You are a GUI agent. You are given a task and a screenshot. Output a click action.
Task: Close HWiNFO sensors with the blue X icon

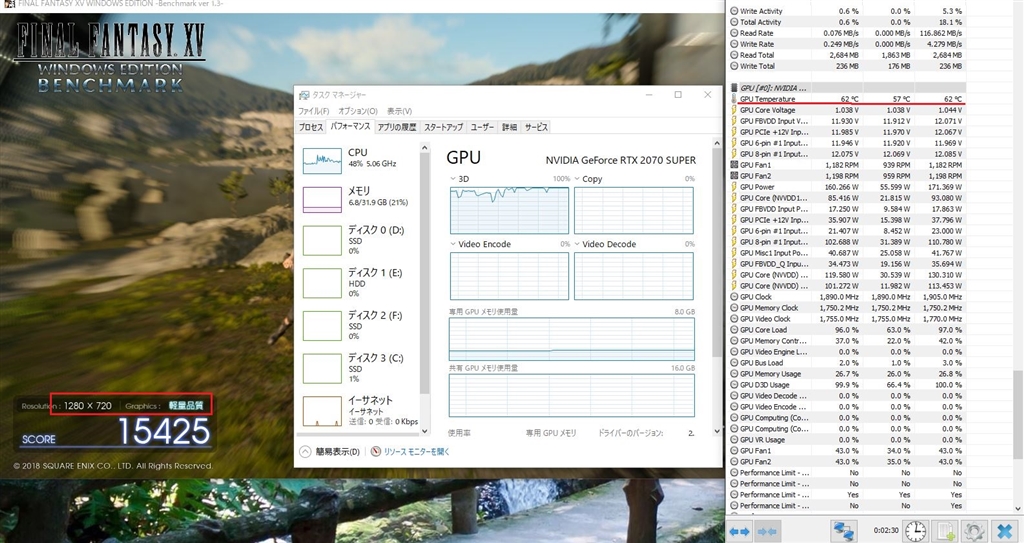click(1004, 531)
